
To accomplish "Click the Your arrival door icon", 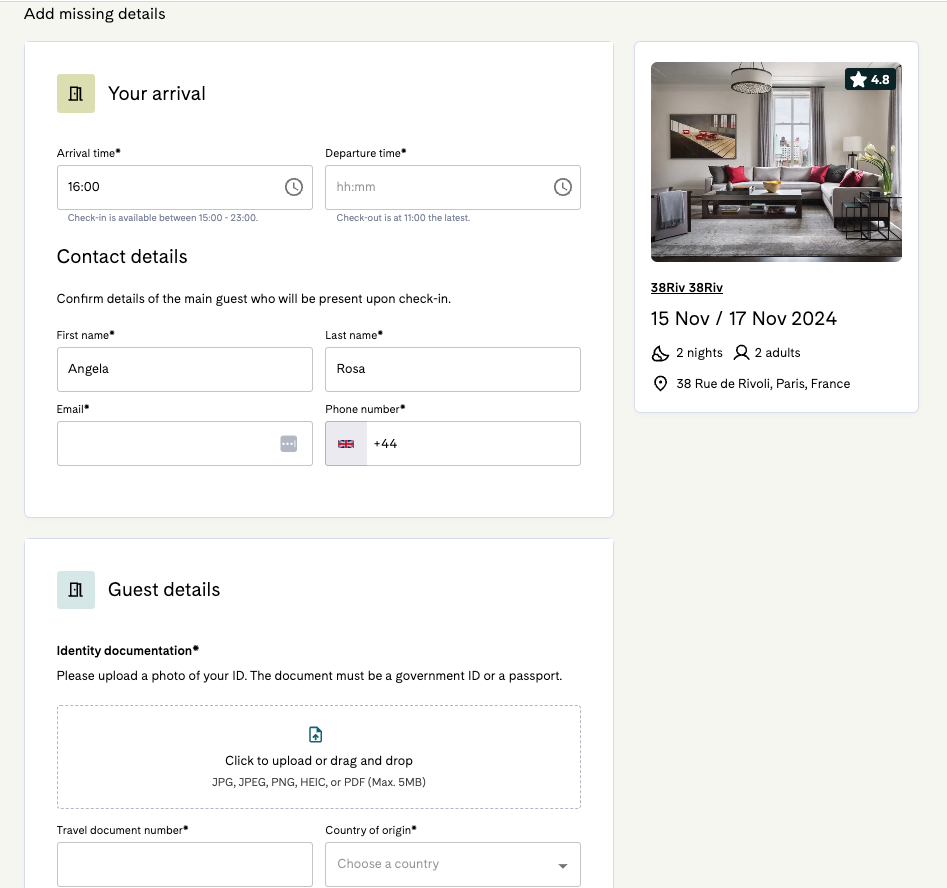I will click(x=75, y=94).
